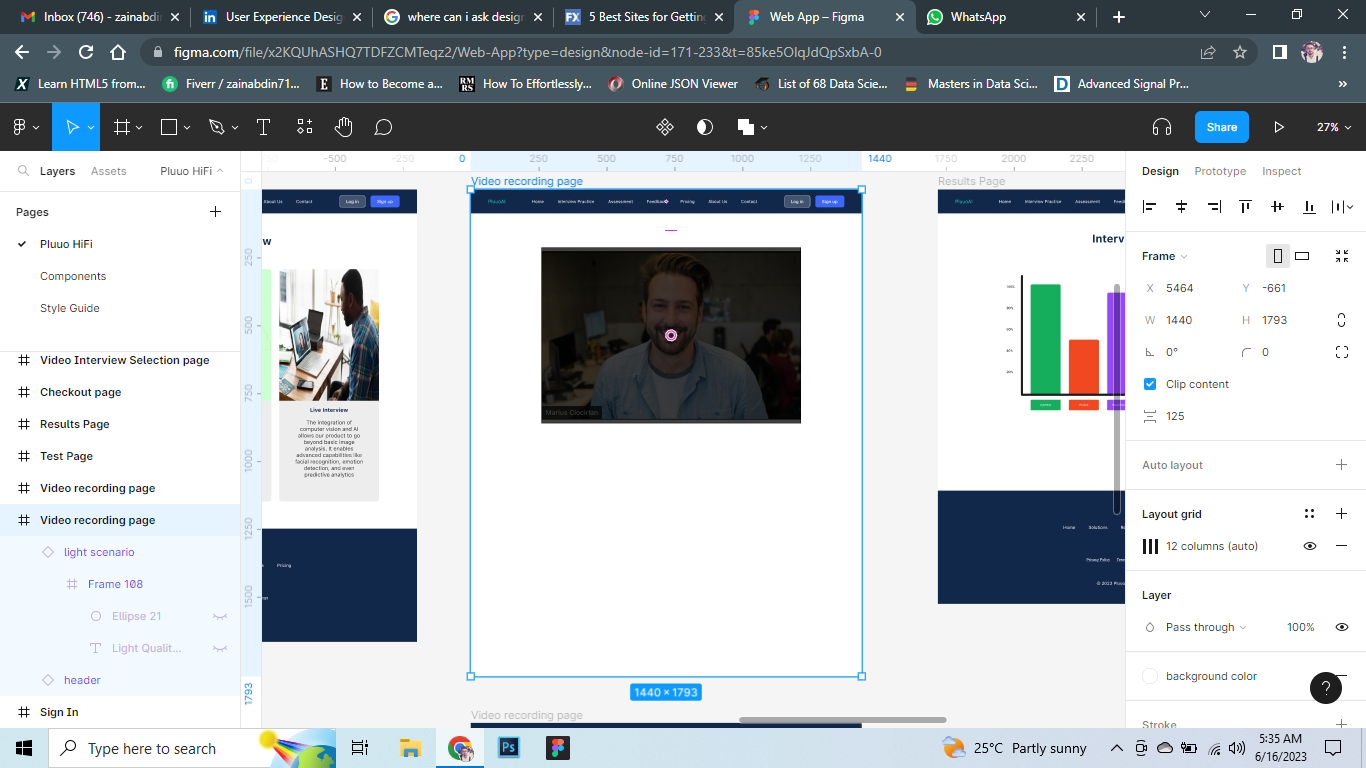
Task: Add Auto layout with plus button
Action: point(1341,465)
